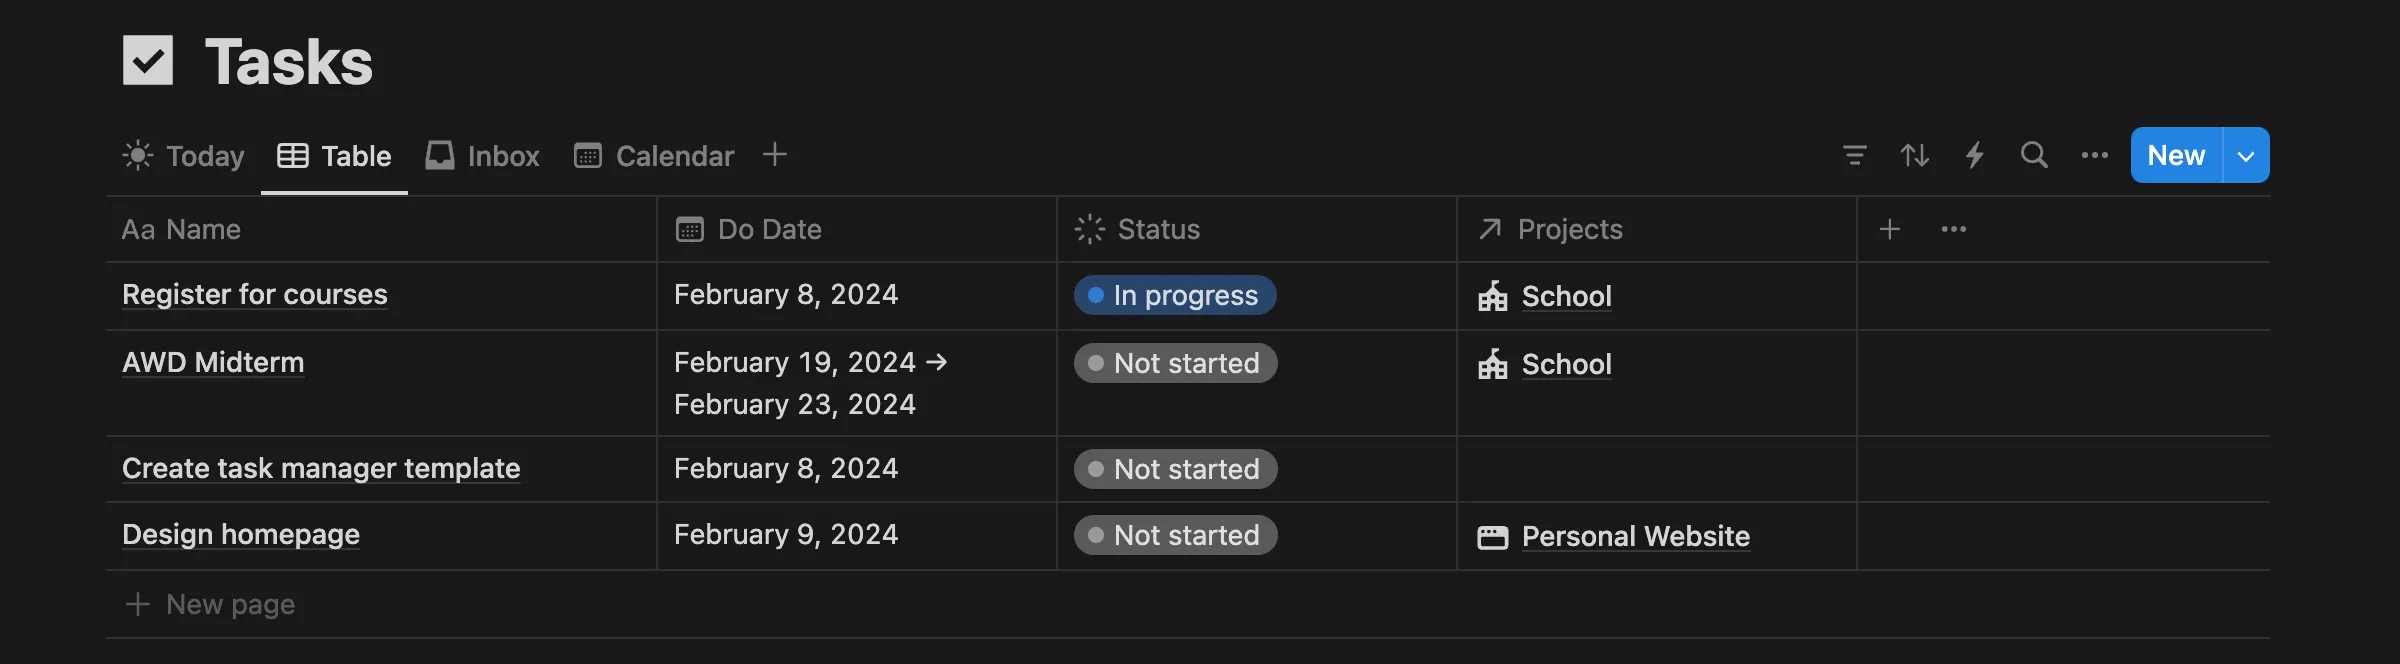Viewport: 2400px width, 664px height.
Task: Click the calendar icon in the Do Date header
Action: tap(689, 229)
